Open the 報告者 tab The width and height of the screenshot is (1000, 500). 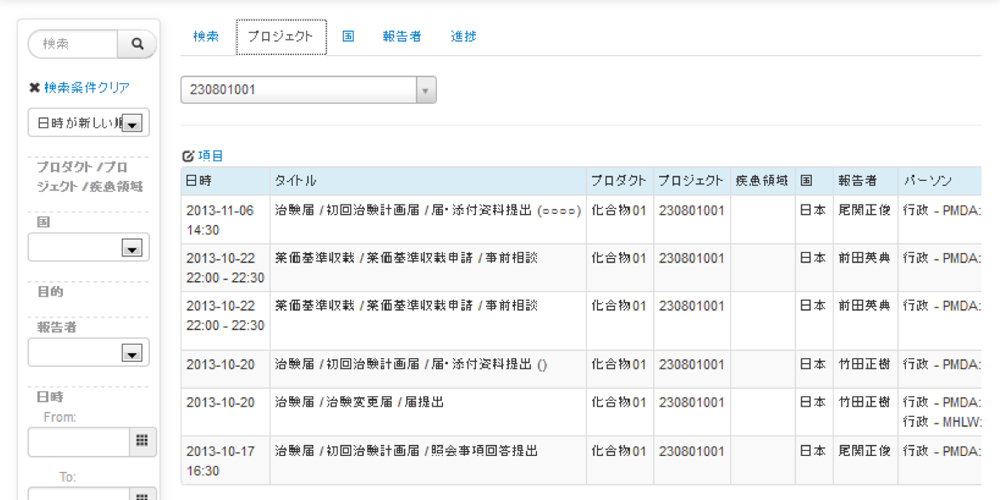(401, 36)
